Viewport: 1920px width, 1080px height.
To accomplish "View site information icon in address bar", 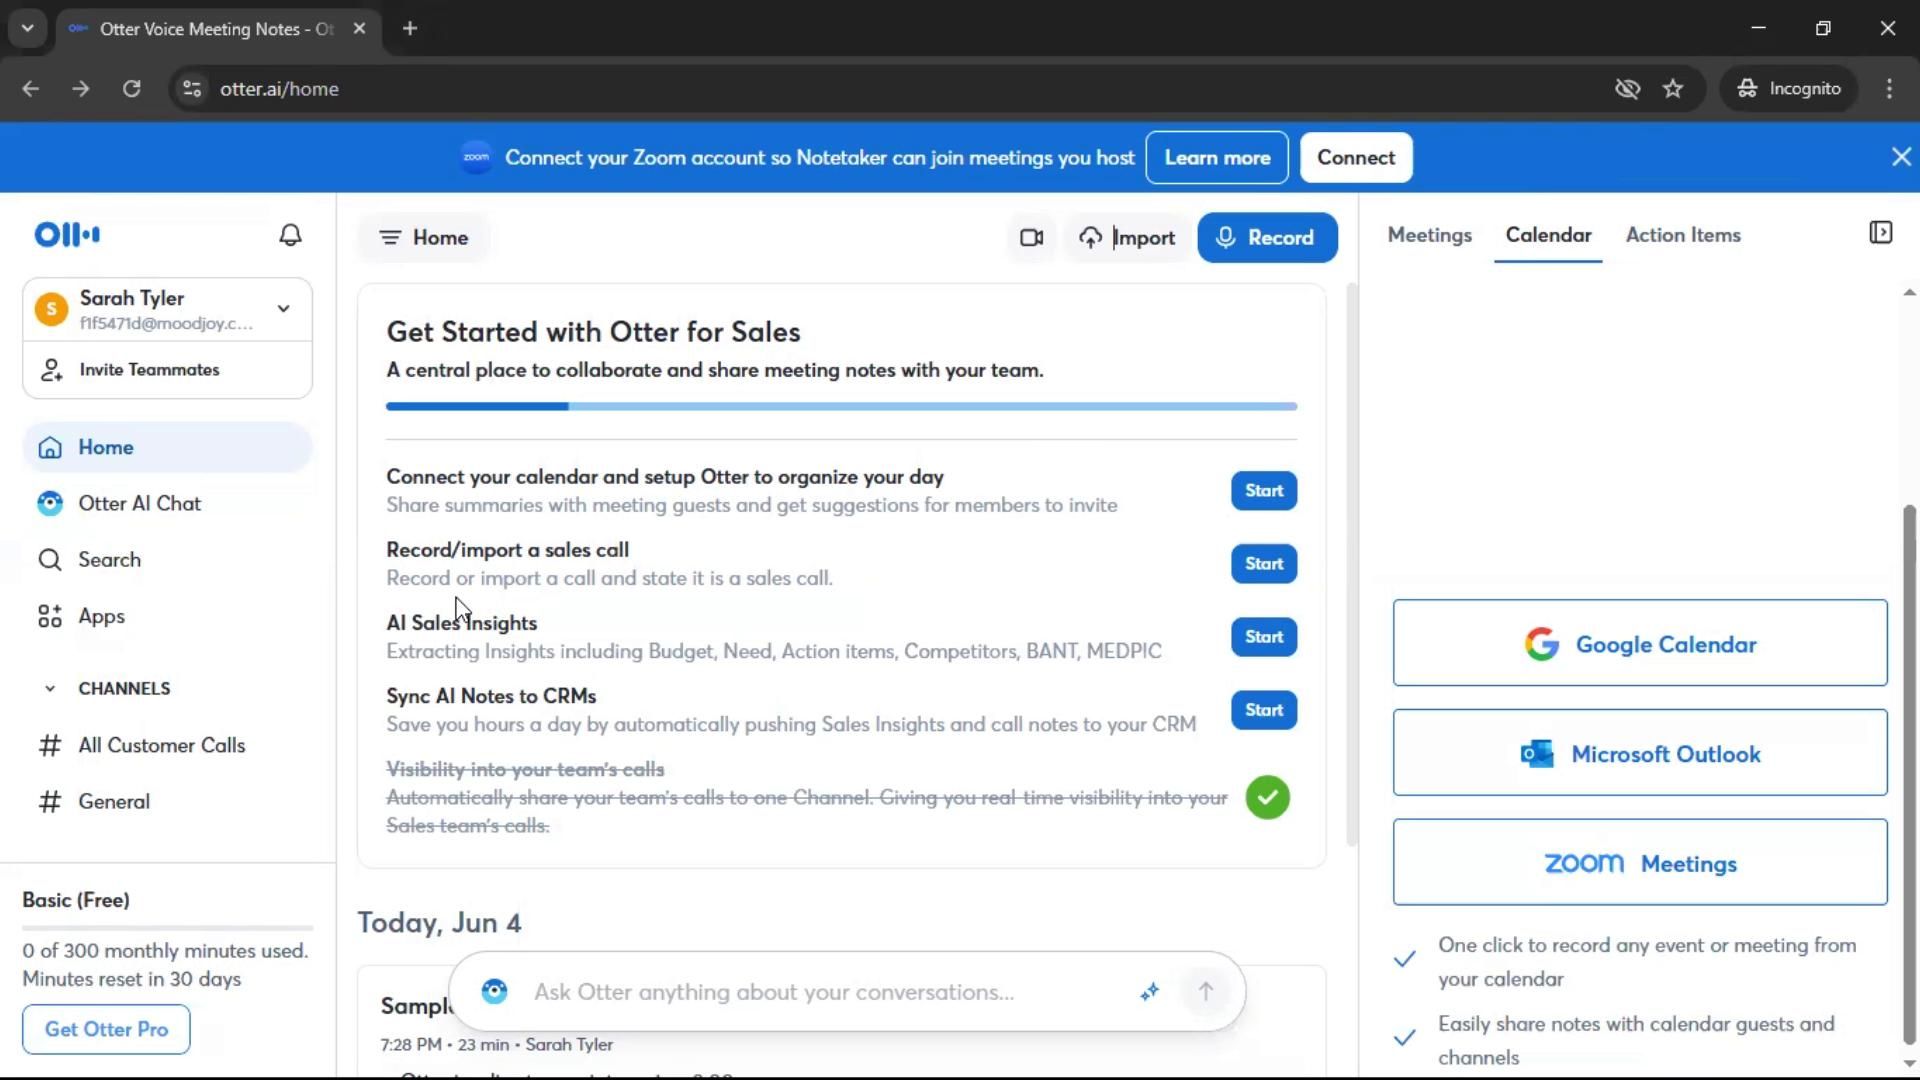I will point(192,89).
